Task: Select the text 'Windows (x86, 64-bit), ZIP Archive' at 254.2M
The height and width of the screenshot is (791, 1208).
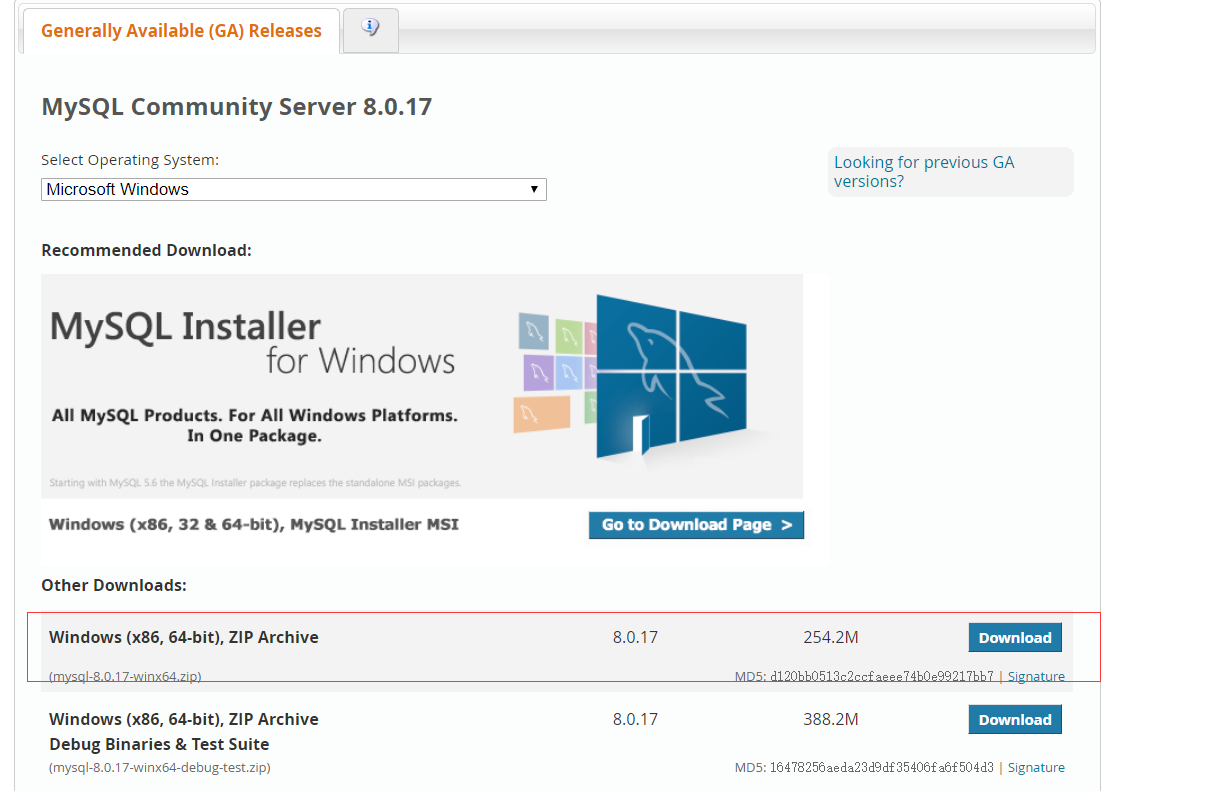Action: pyautogui.click(x=184, y=638)
